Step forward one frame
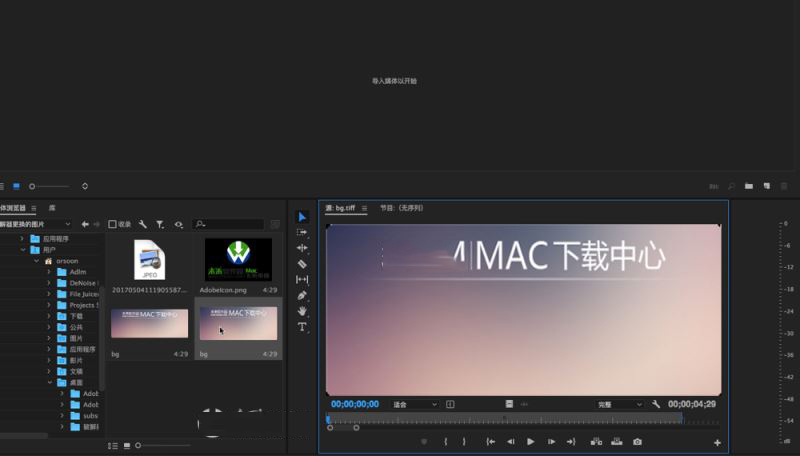The height and width of the screenshot is (456, 800). click(551, 442)
